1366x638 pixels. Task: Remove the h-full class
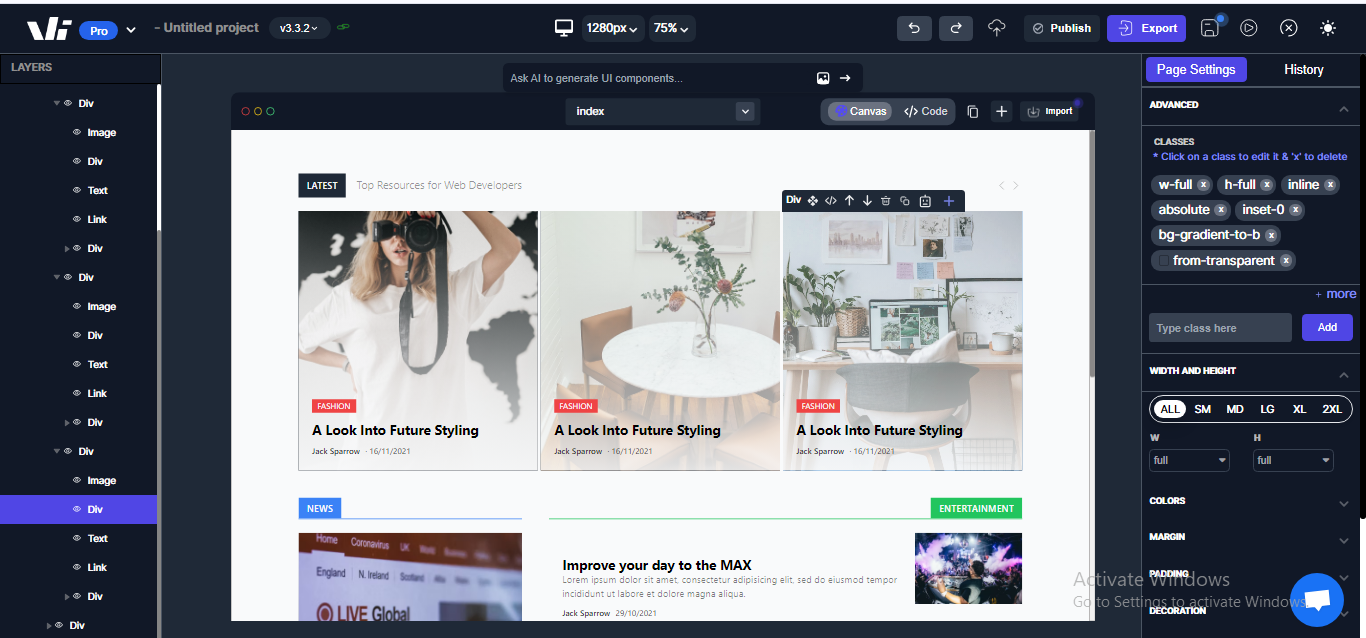click(1267, 185)
